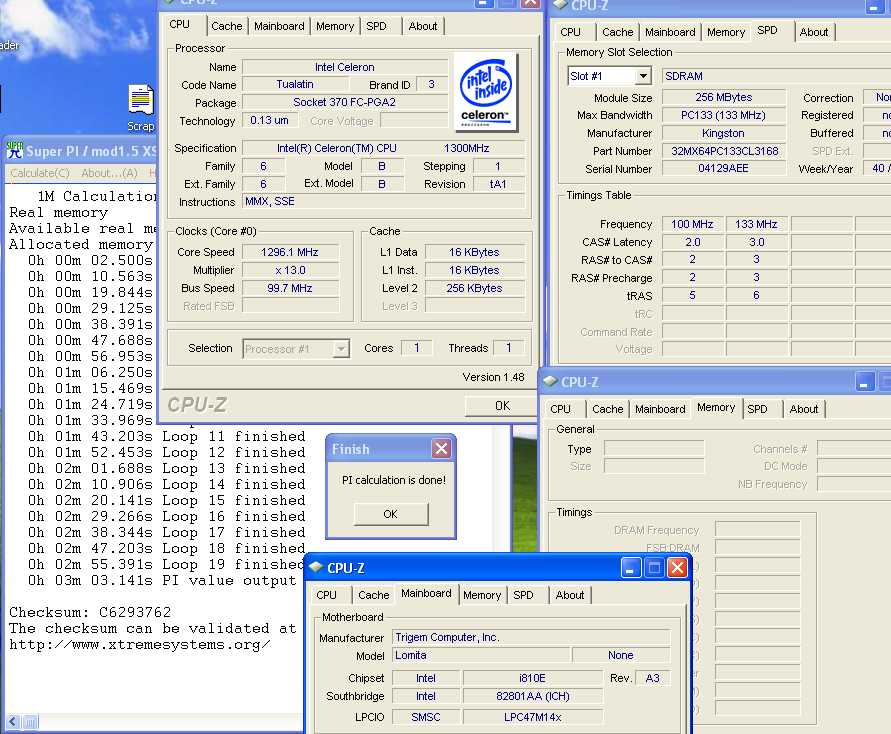Select Cache tab in CPU-Z SPD window
891x734 pixels.
[x=618, y=32]
